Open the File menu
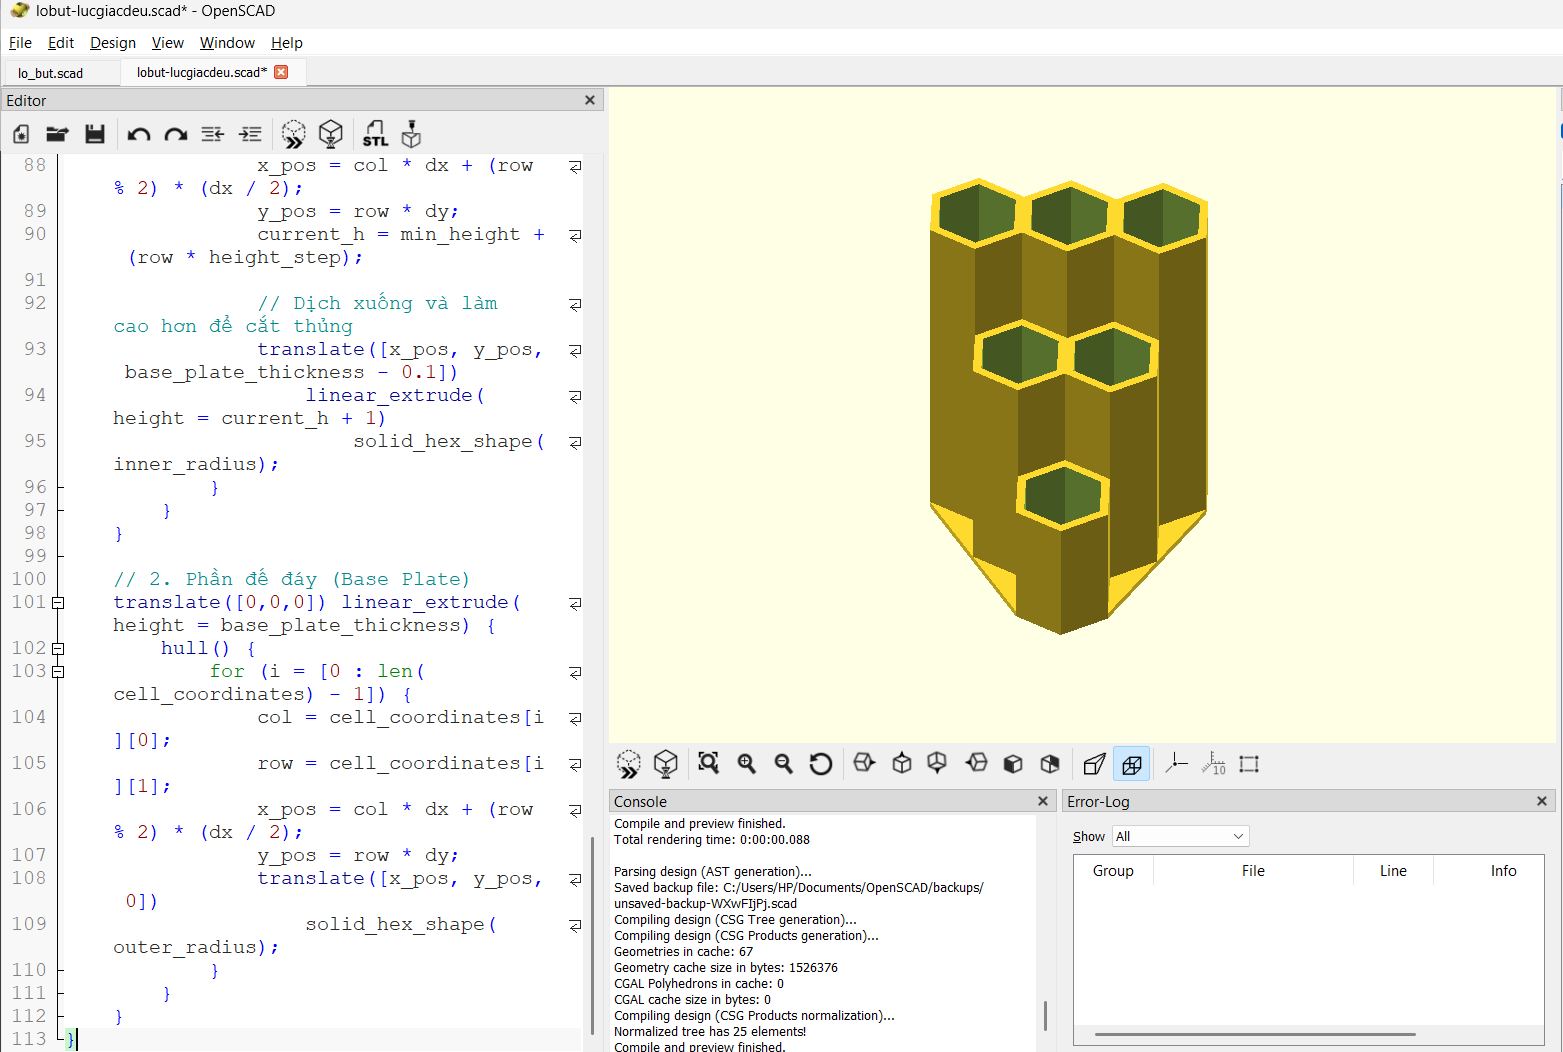The height and width of the screenshot is (1052, 1563). (20, 43)
